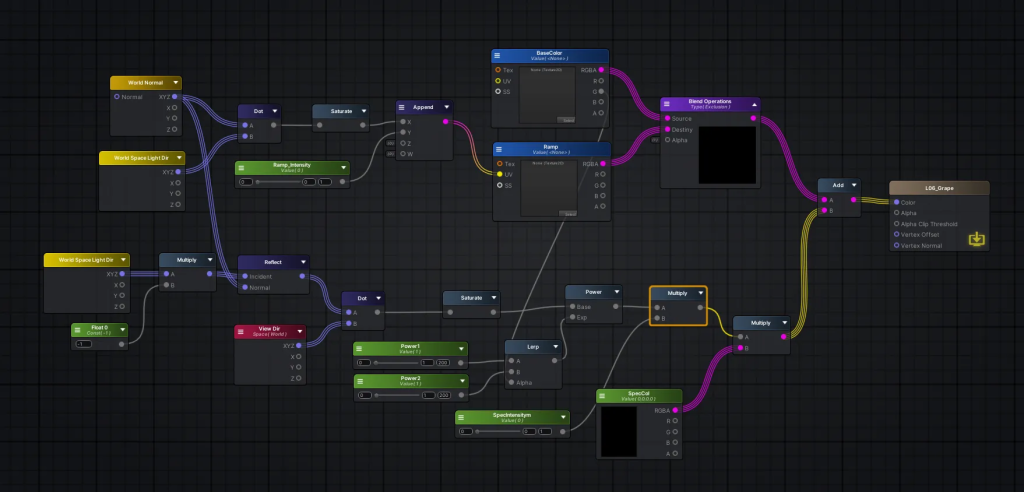Viewport: 1024px width, 492px height.
Task: Click the Append node's hamburger icon
Action: [x=404, y=107]
